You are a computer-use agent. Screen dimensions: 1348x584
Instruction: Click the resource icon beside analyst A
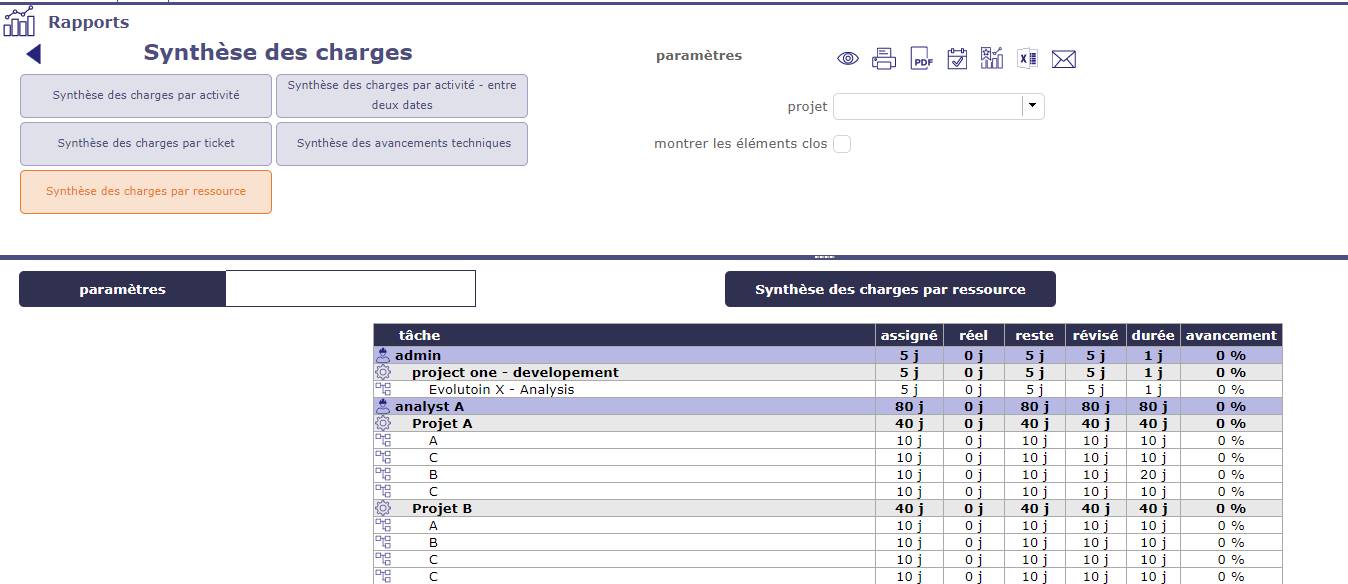click(382, 406)
